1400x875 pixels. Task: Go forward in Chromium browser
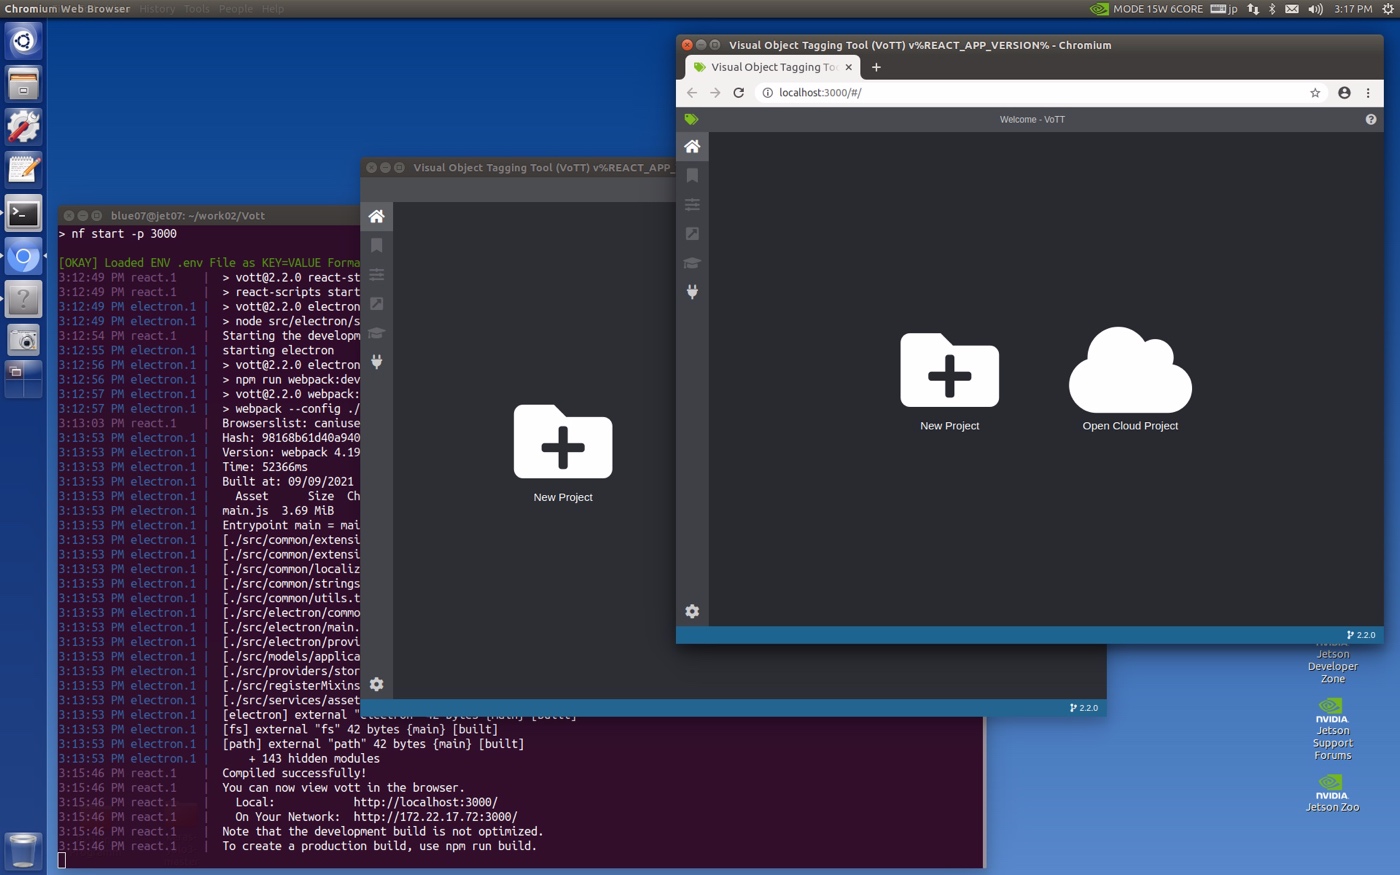click(715, 93)
